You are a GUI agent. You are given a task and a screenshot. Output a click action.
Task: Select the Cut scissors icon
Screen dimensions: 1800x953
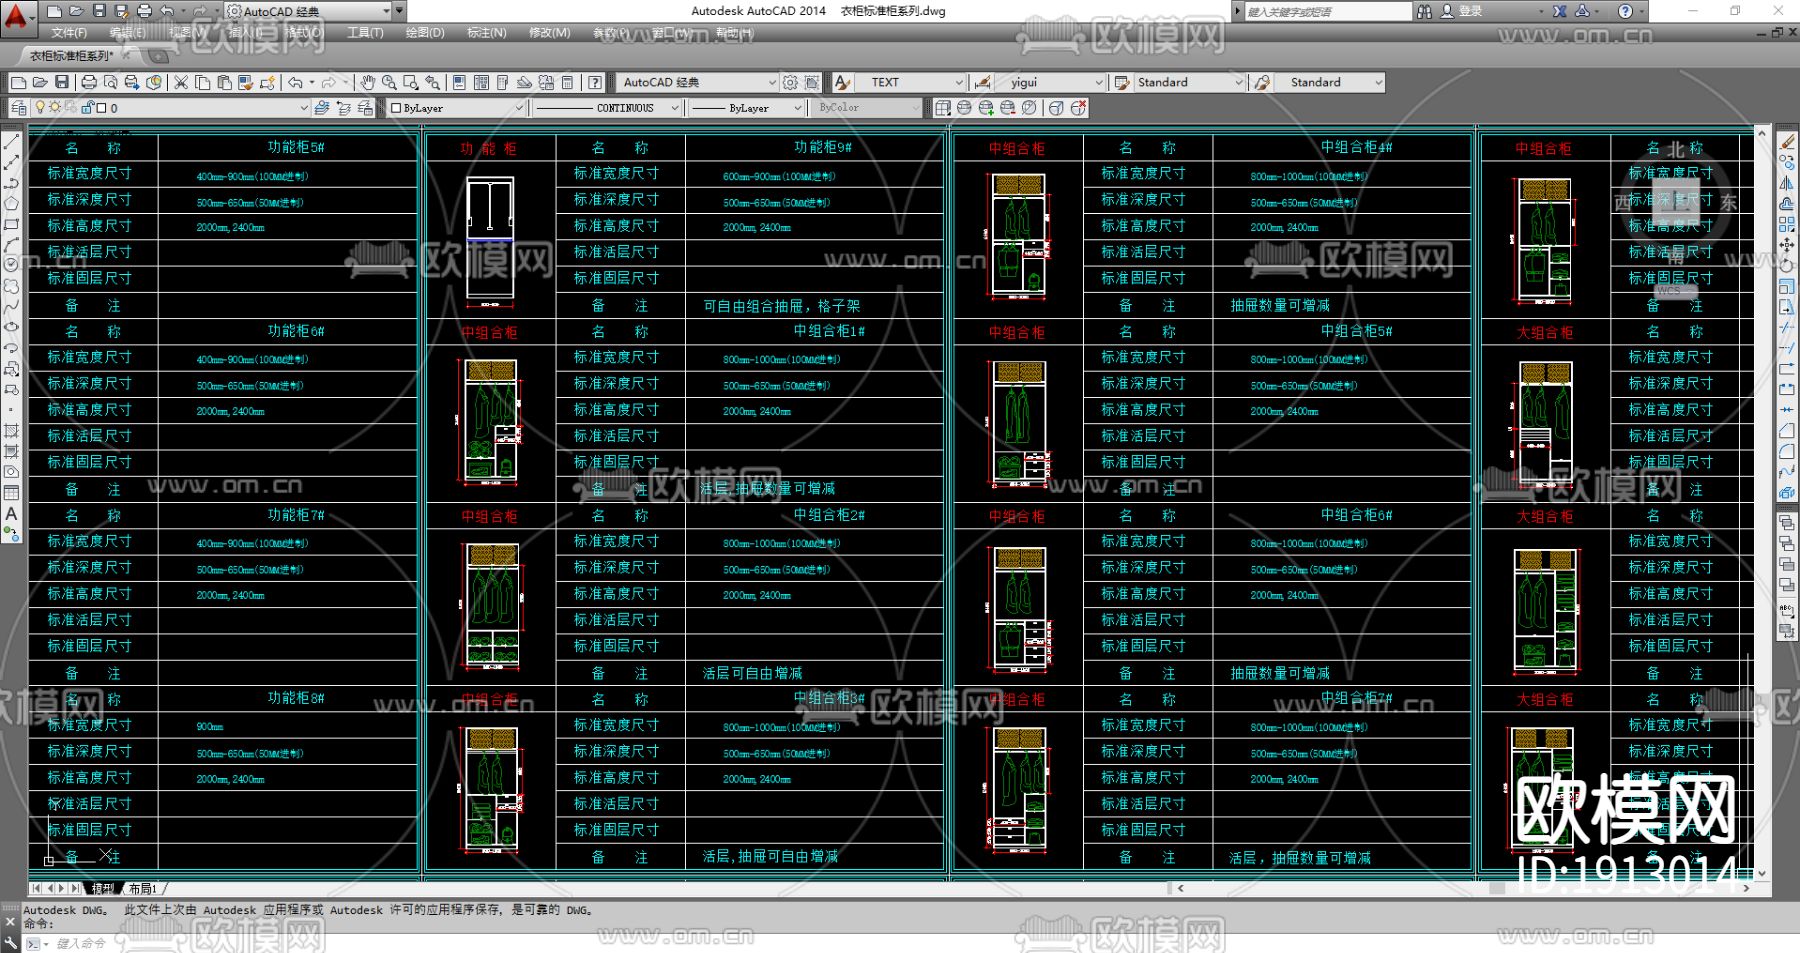pos(181,82)
